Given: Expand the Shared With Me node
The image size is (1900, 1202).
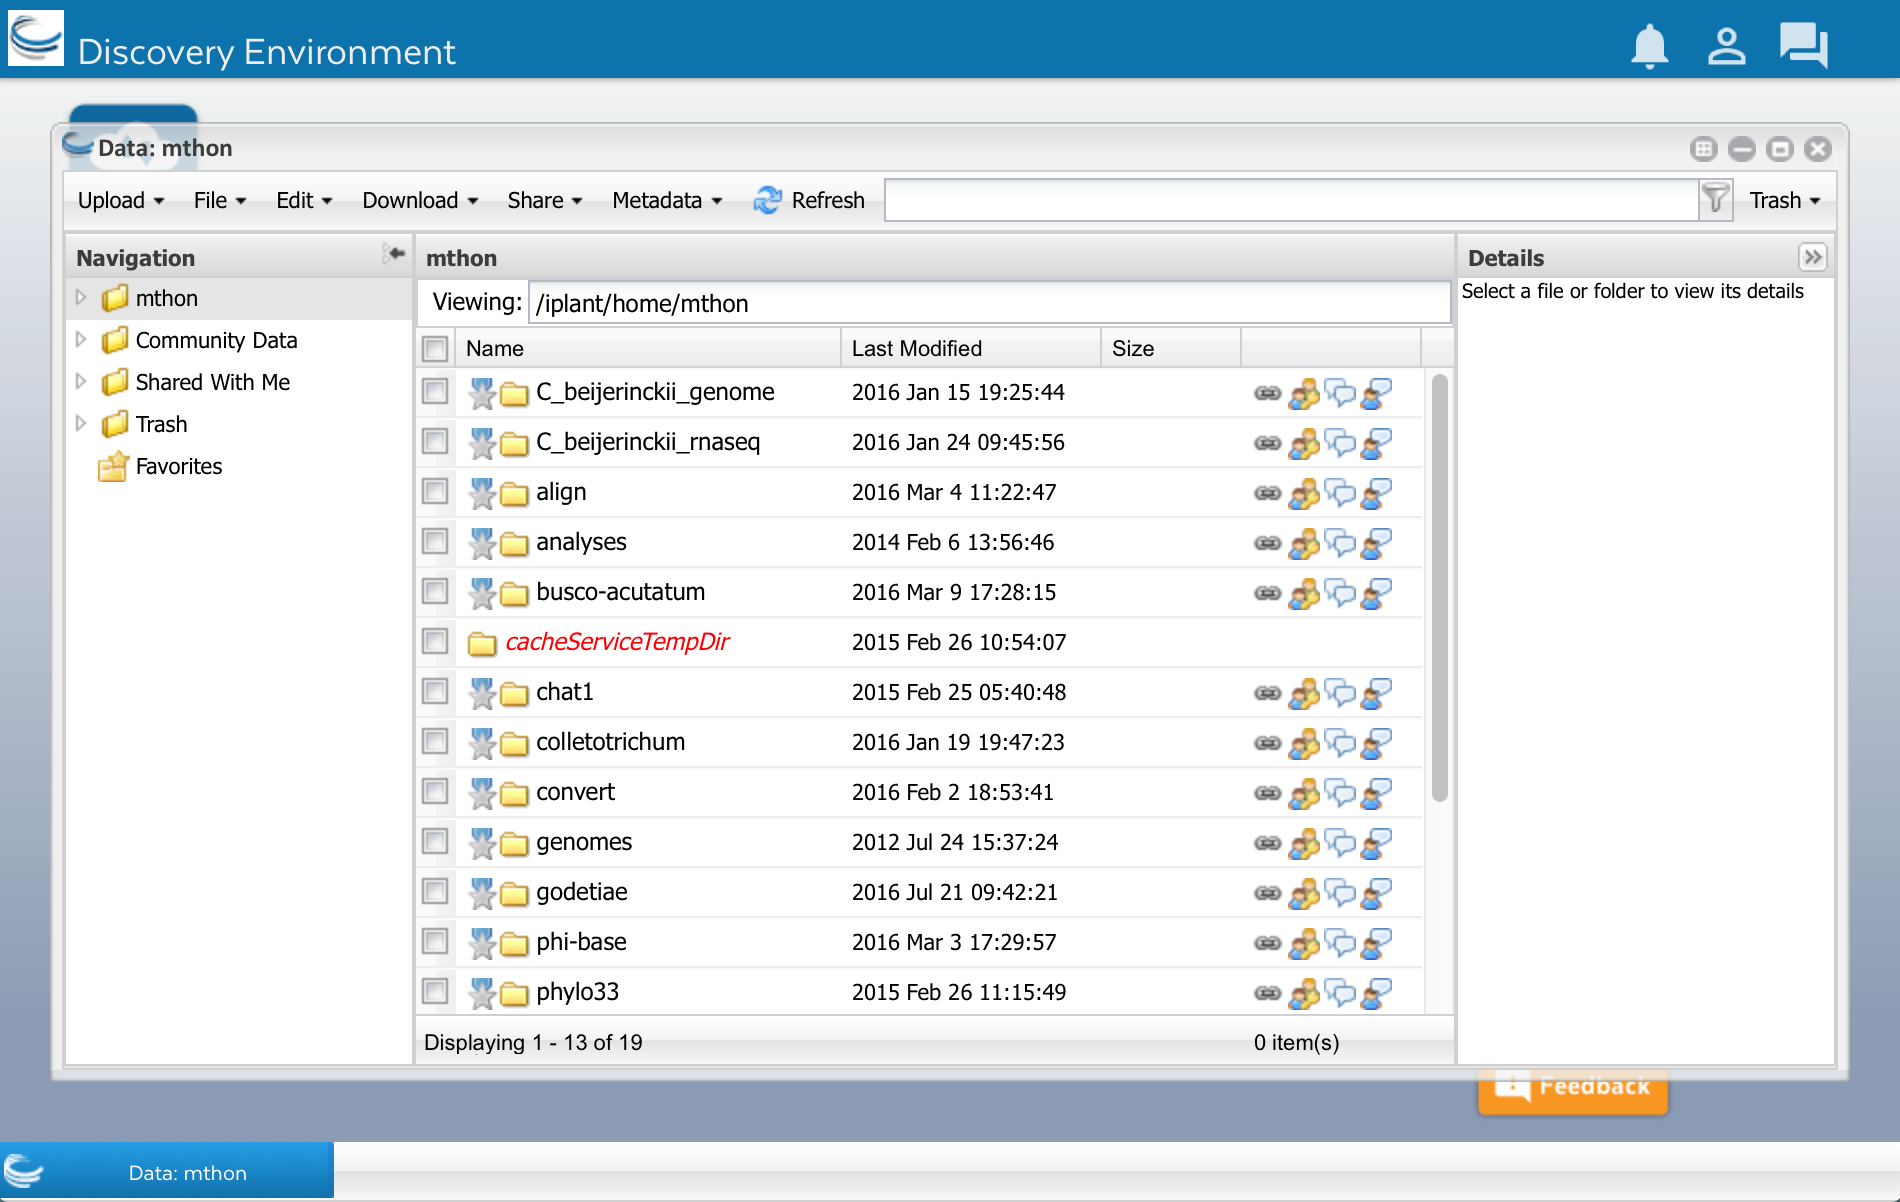Looking at the screenshot, I should click(81, 382).
